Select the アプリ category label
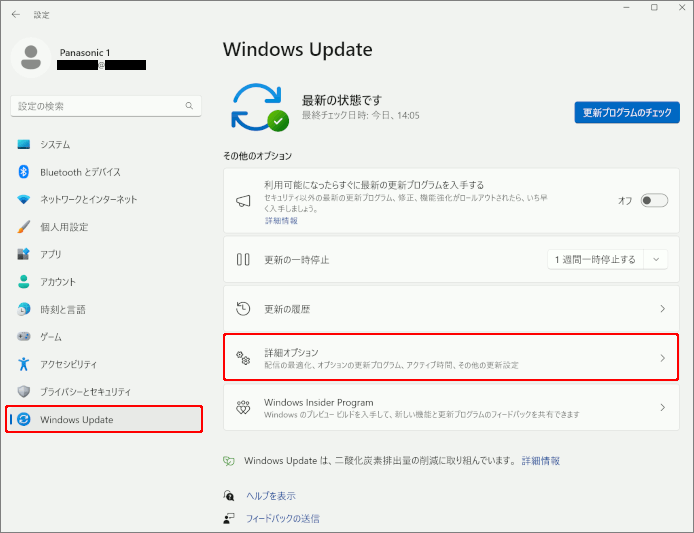This screenshot has width=694, height=533. (x=51, y=254)
